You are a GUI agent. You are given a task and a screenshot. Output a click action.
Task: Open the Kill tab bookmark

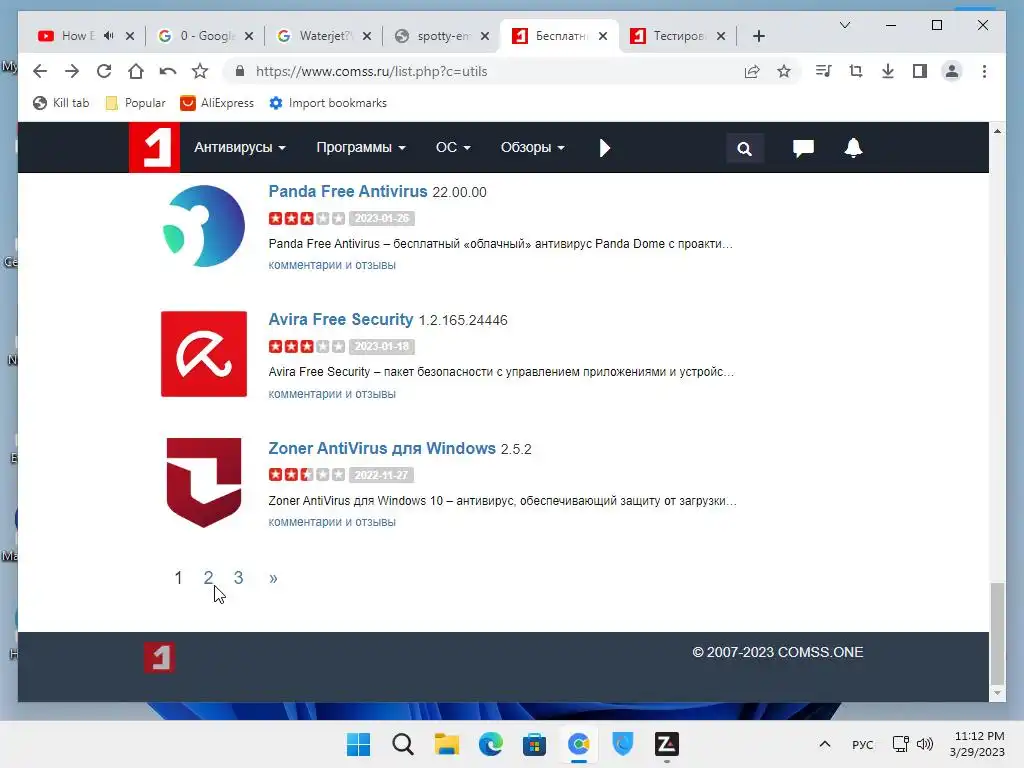(x=61, y=103)
